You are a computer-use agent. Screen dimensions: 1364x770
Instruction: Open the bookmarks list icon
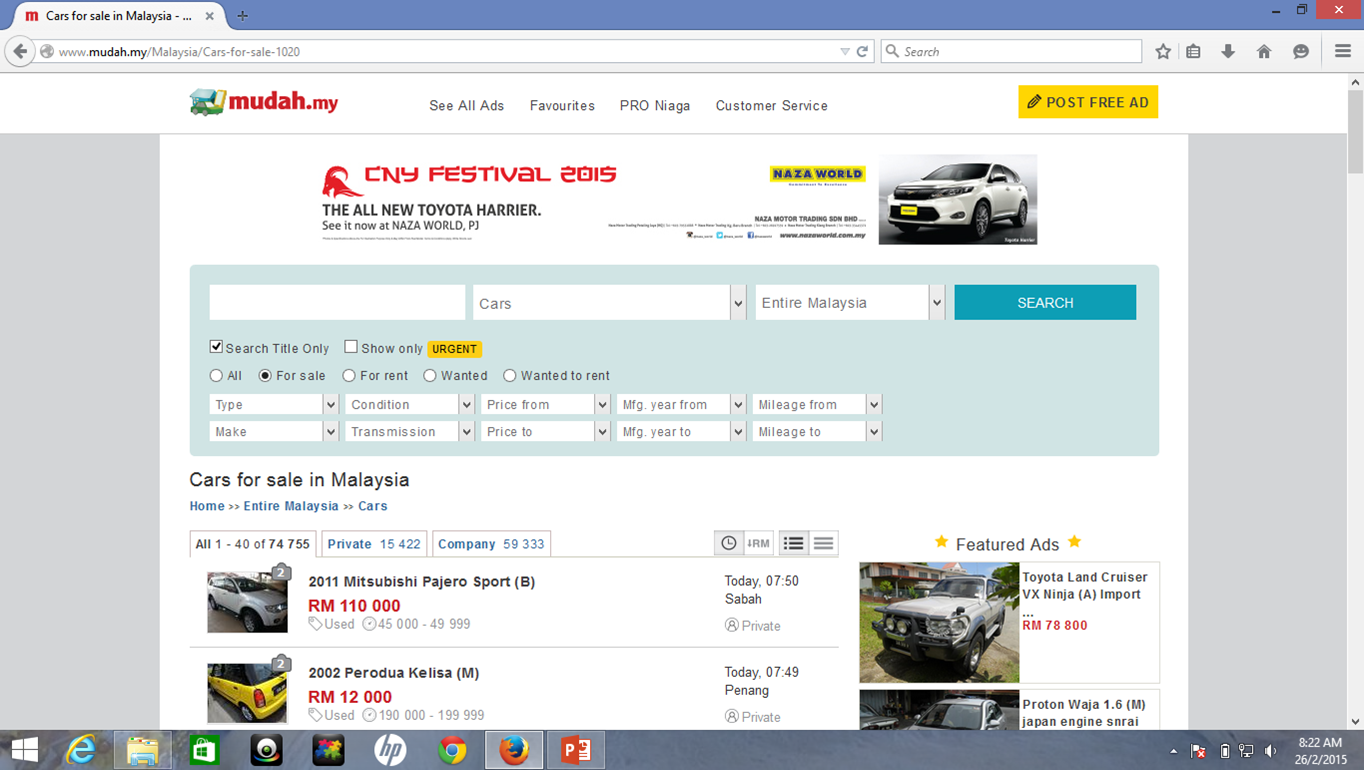pyautogui.click(x=1194, y=51)
